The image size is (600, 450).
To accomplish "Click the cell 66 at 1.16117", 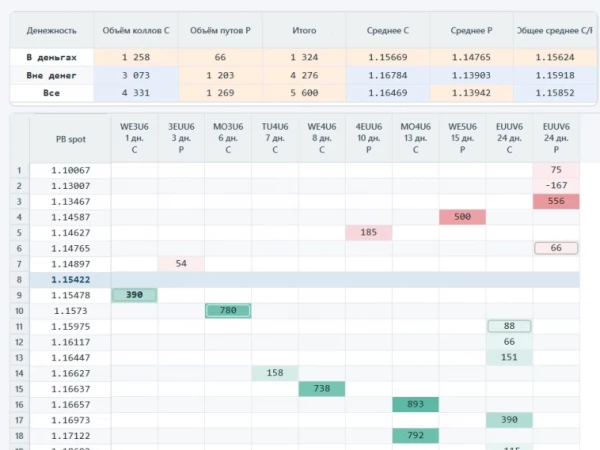I will pyautogui.click(x=509, y=342).
